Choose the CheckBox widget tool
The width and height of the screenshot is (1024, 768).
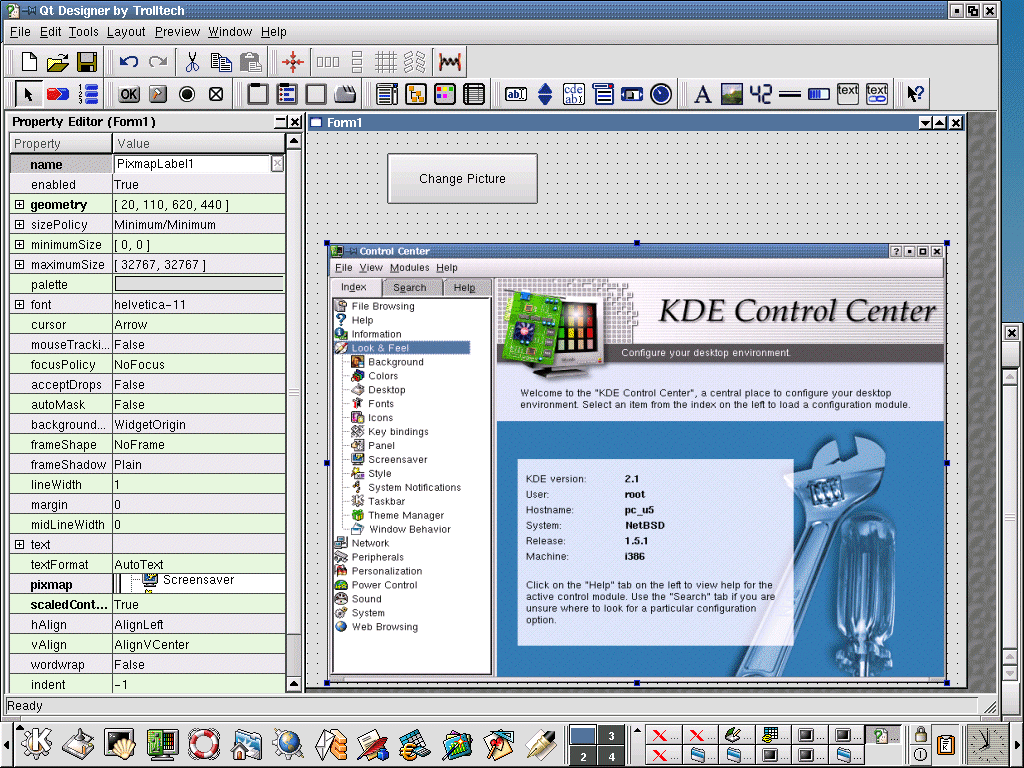tap(216, 94)
